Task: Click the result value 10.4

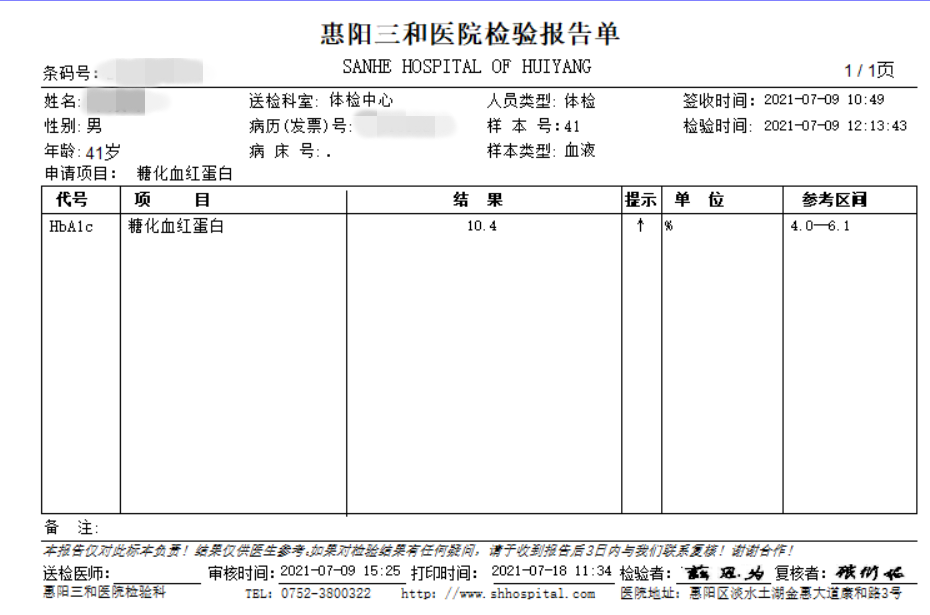Action: [x=482, y=226]
